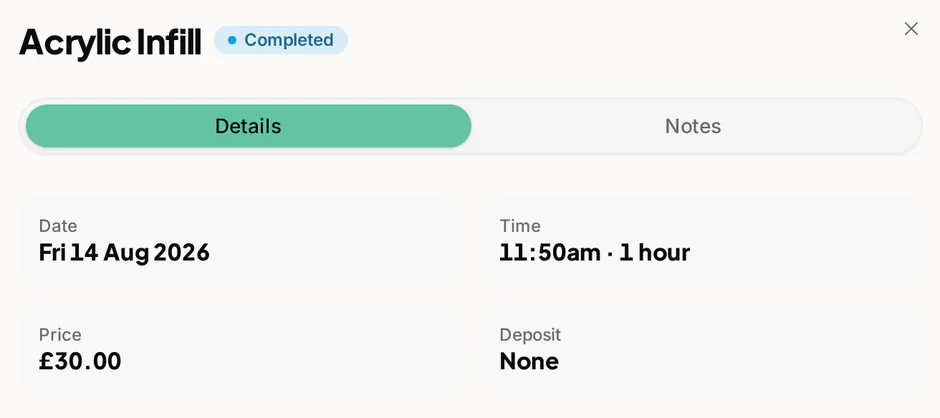The image size is (940, 418).
Task: Click the Acrylic Infill title
Action: (x=110, y=42)
